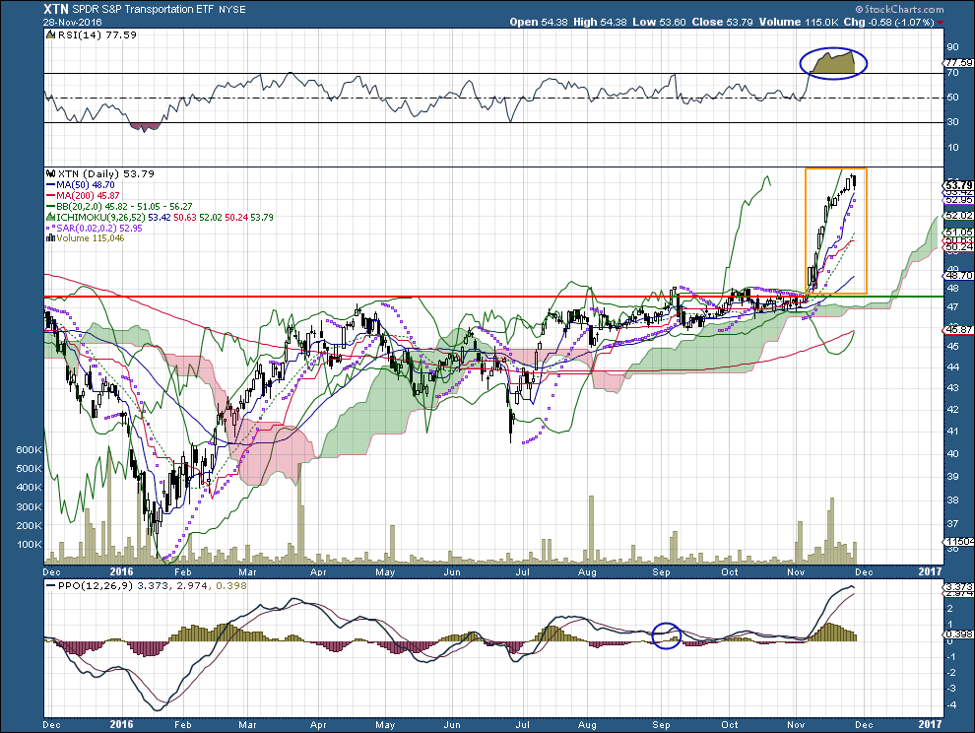Click the 40 level on price axis

[x=952, y=453]
